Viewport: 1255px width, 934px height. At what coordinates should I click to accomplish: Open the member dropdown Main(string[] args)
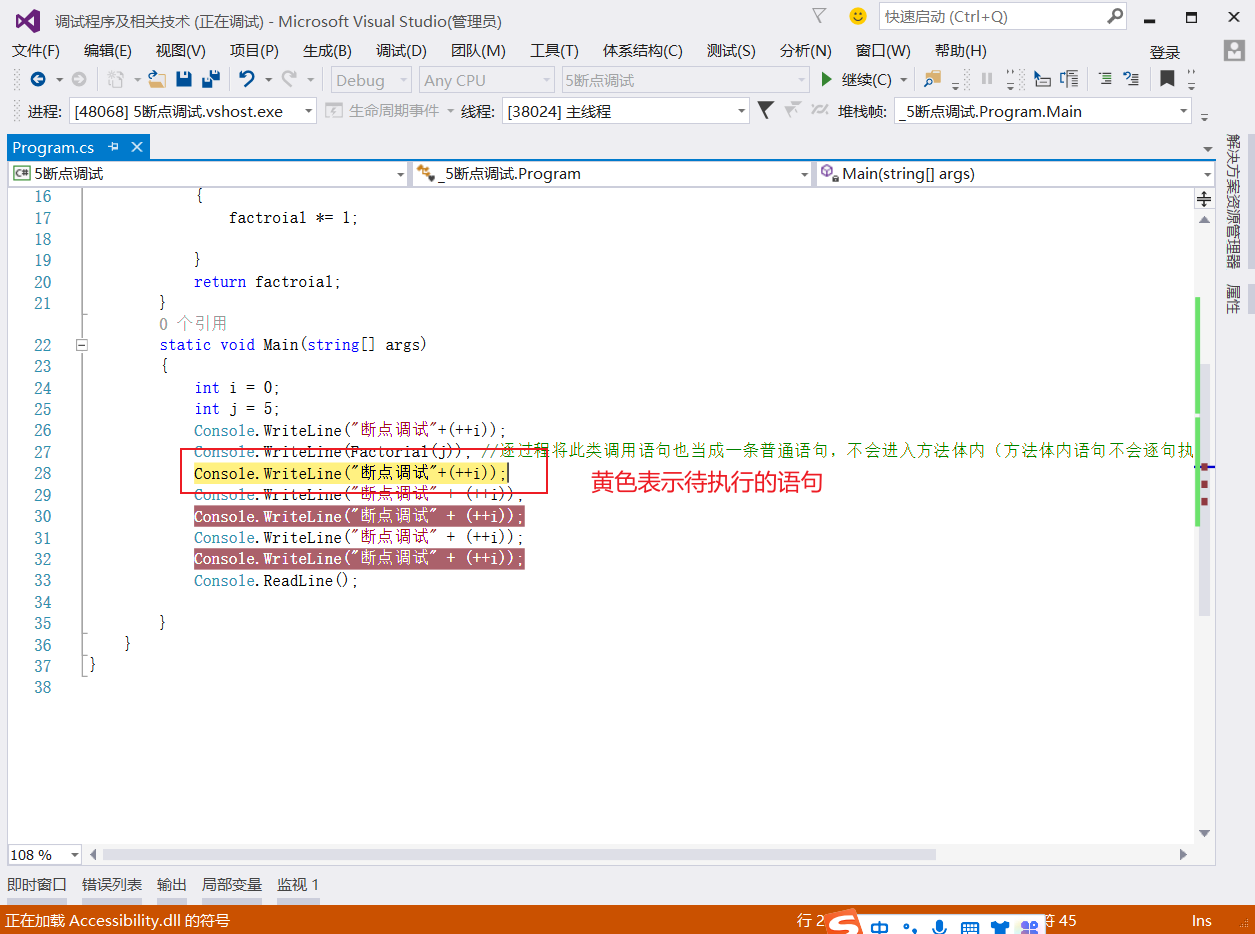(x=1015, y=174)
